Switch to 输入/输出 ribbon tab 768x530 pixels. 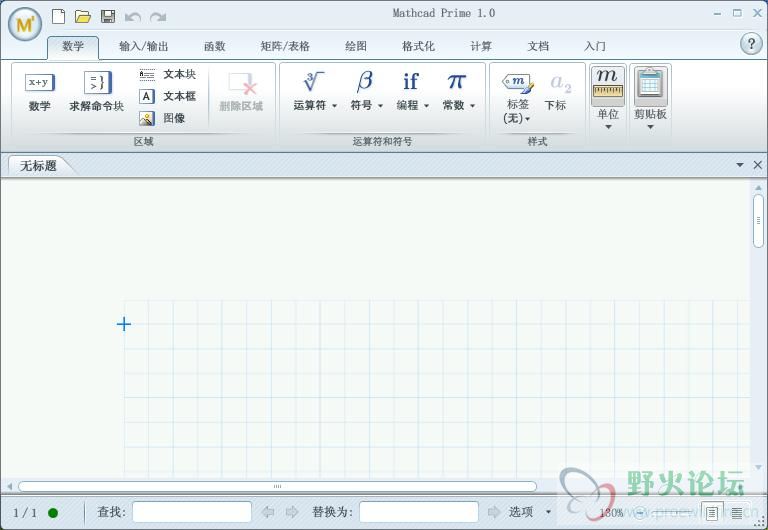tap(144, 47)
